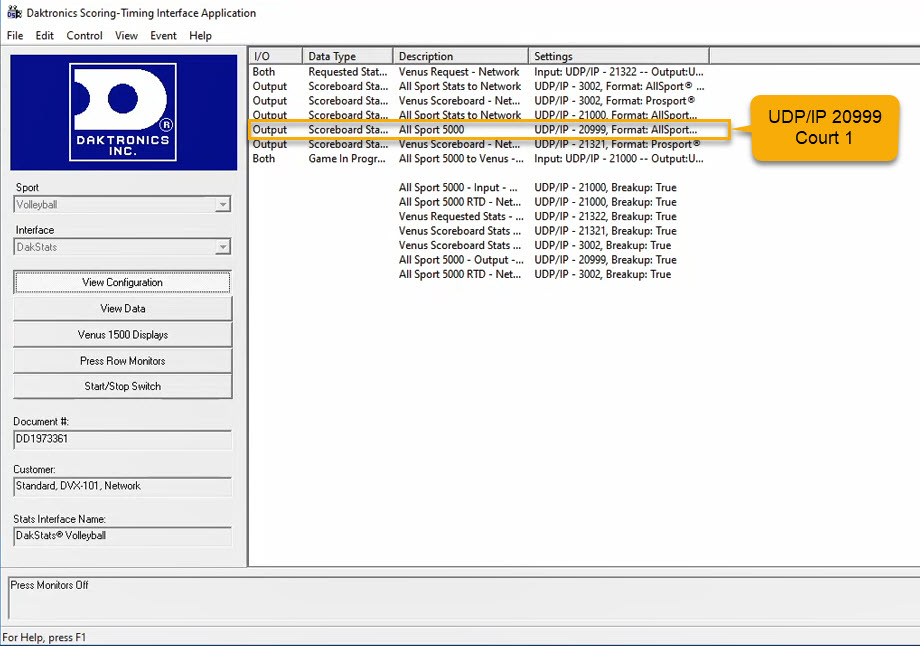Click the Stats Interface Name field
Image resolution: width=920 pixels, height=646 pixels.
point(123,536)
